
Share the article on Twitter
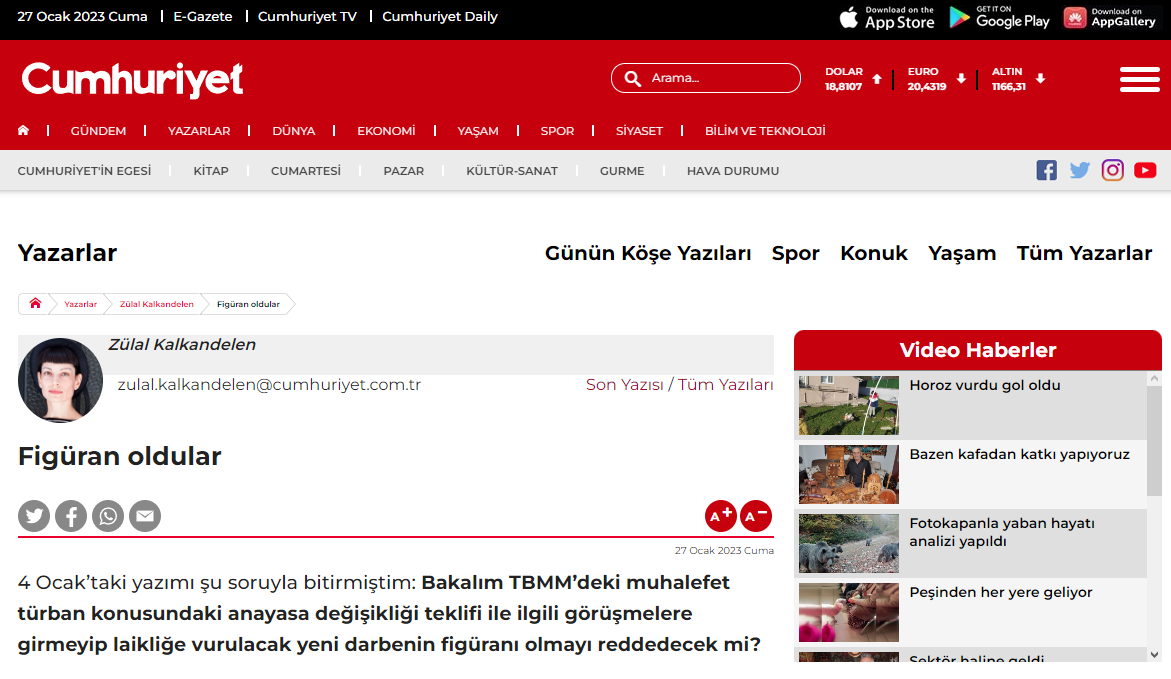pyautogui.click(x=34, y=516)
